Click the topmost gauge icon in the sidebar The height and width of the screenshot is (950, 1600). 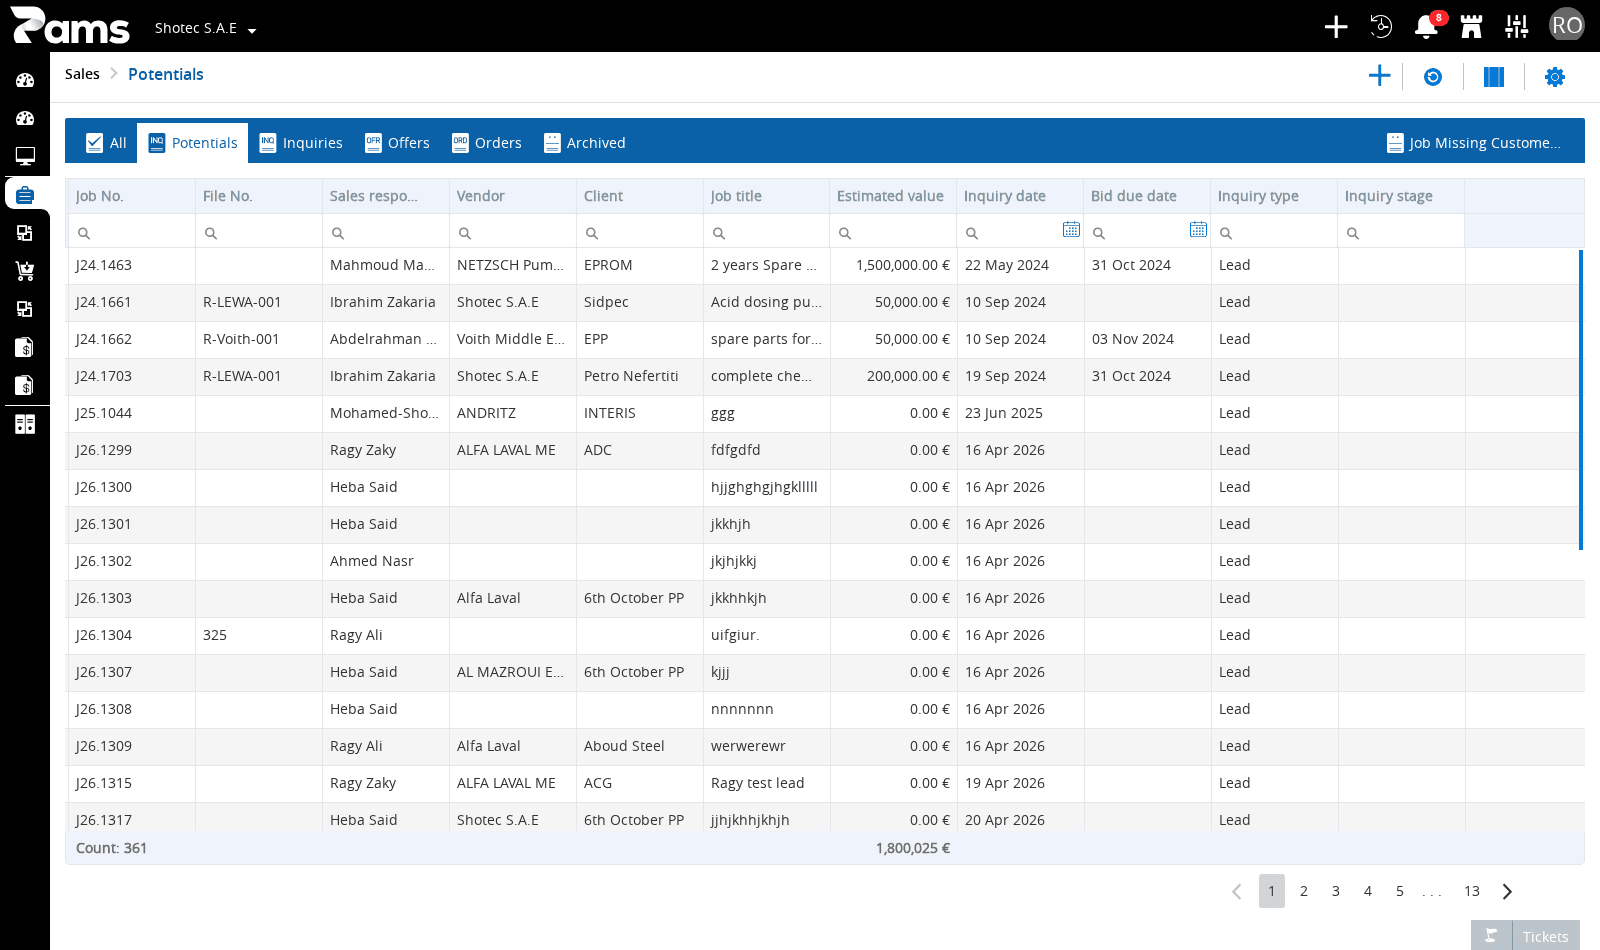pyautogui.click(x=25, y=80)
